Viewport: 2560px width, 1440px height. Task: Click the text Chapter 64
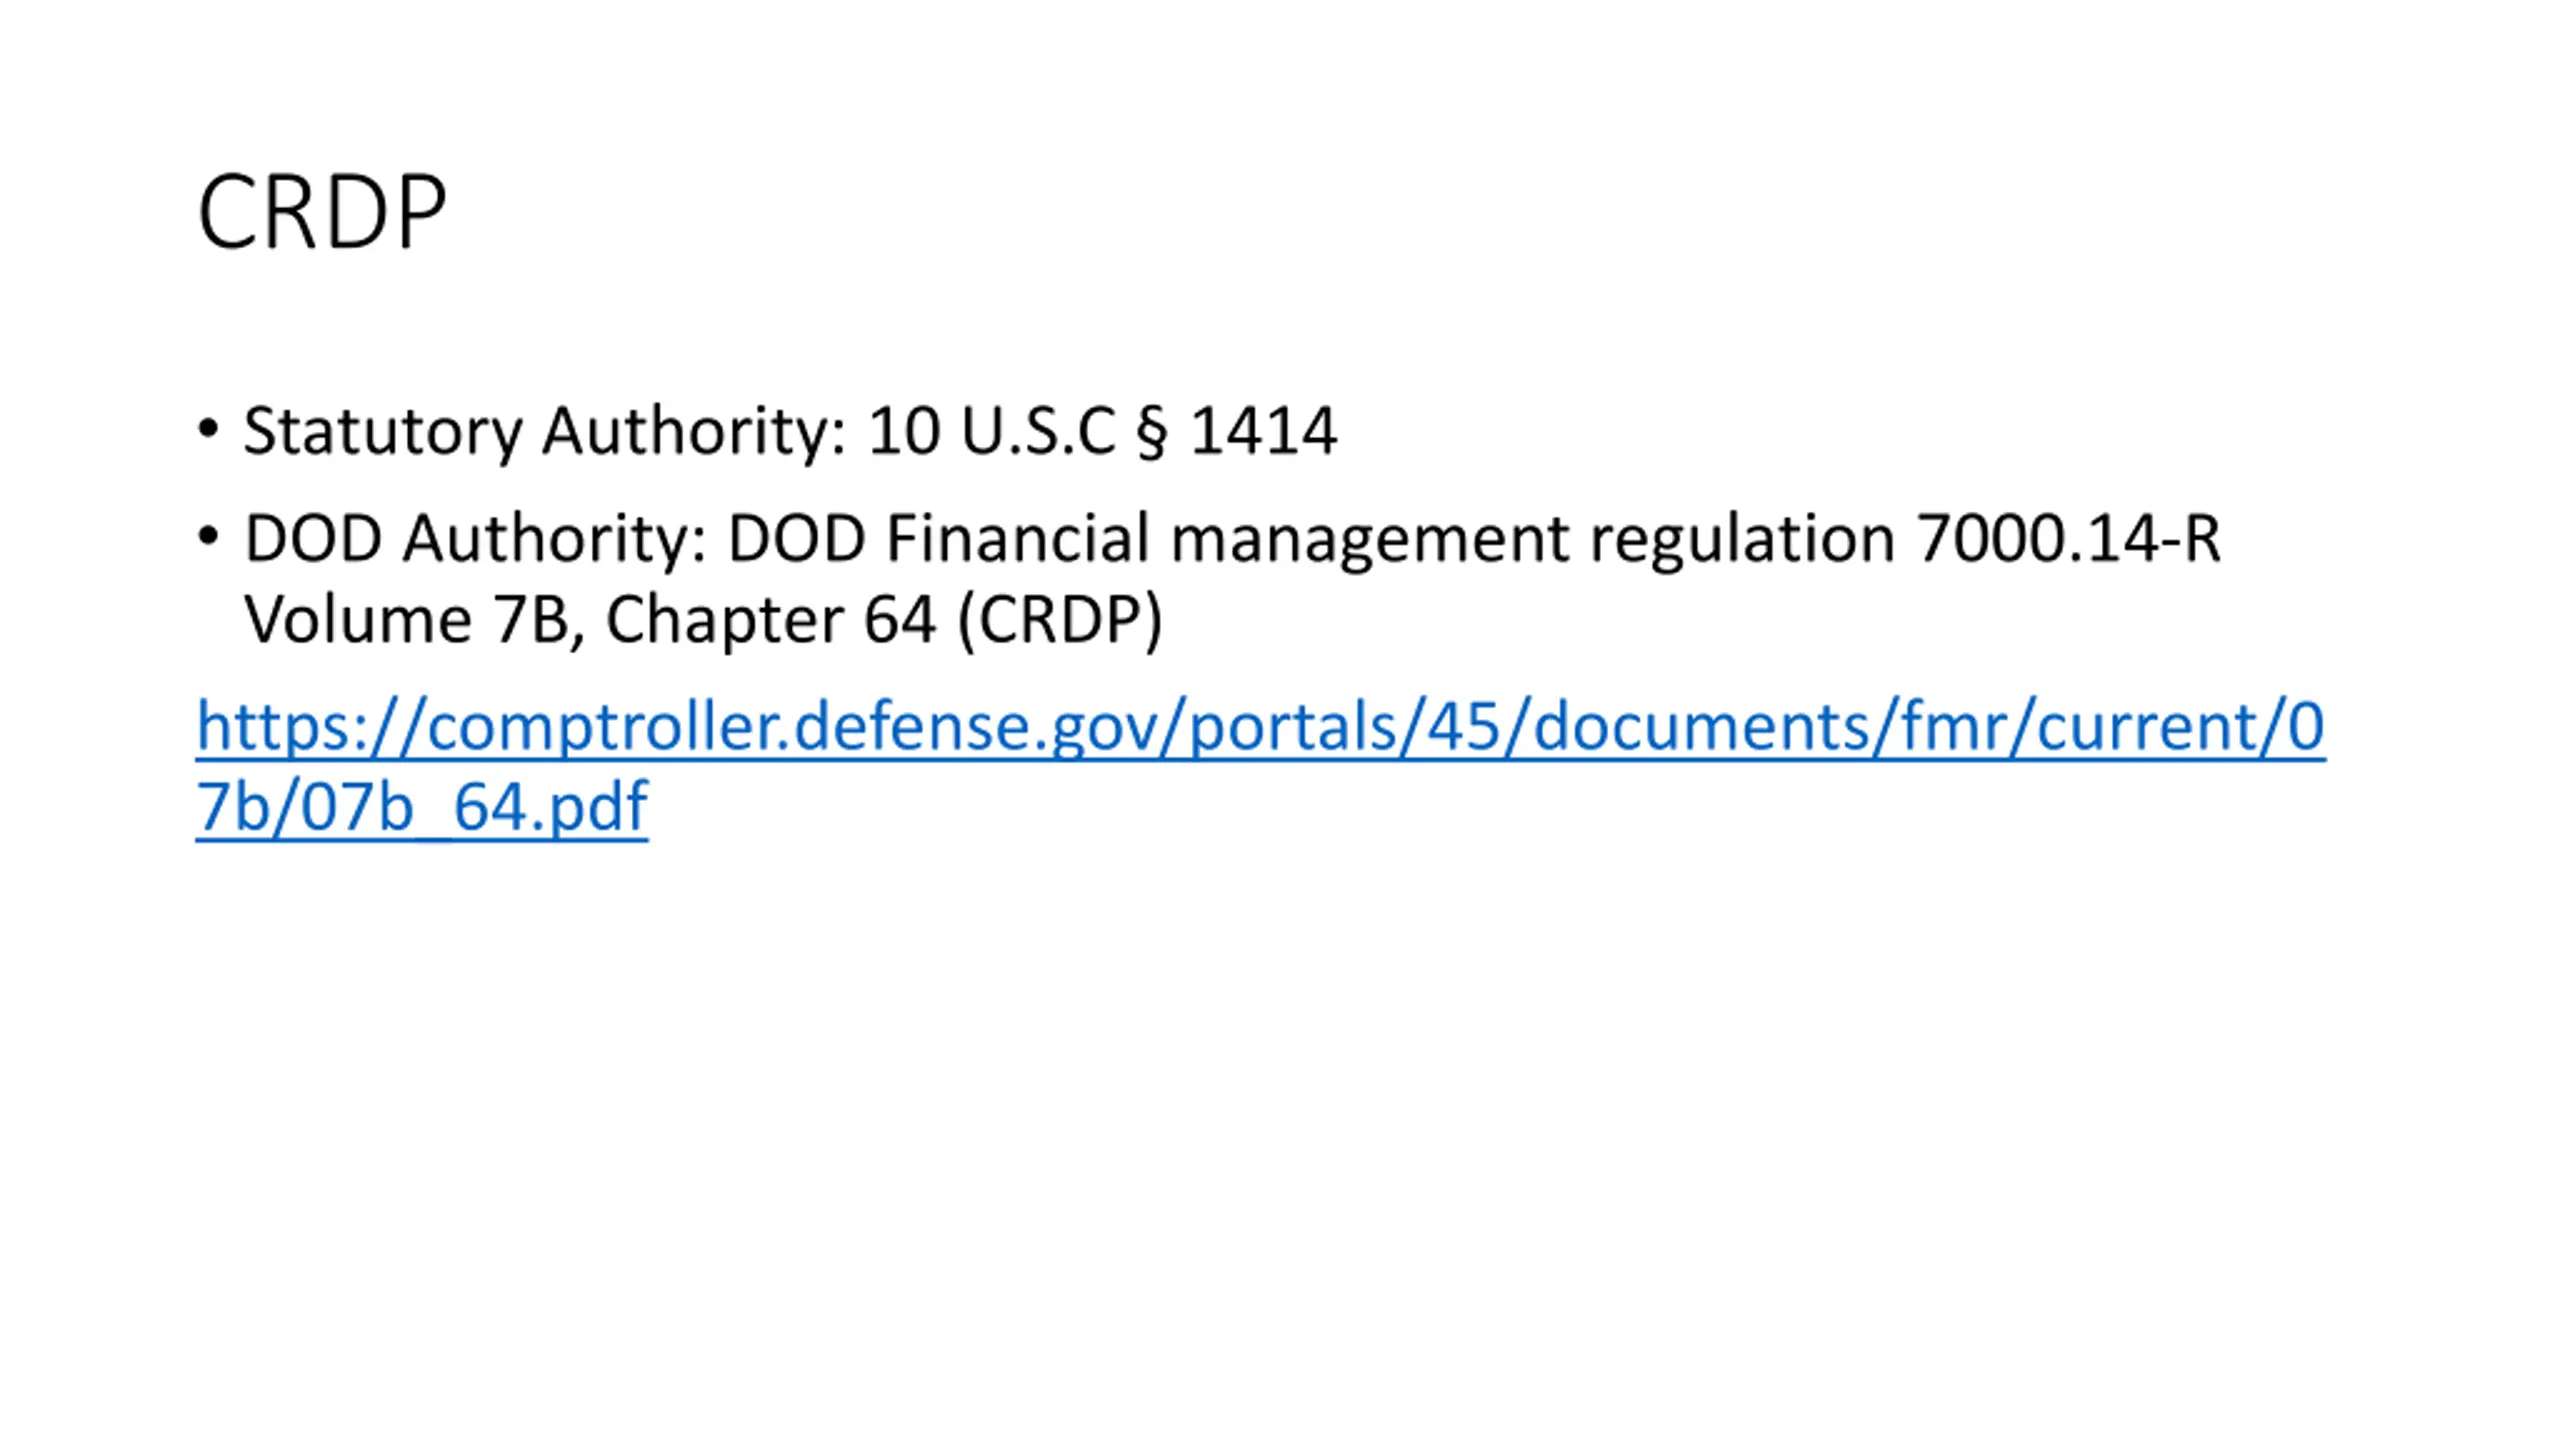[771, 620]
